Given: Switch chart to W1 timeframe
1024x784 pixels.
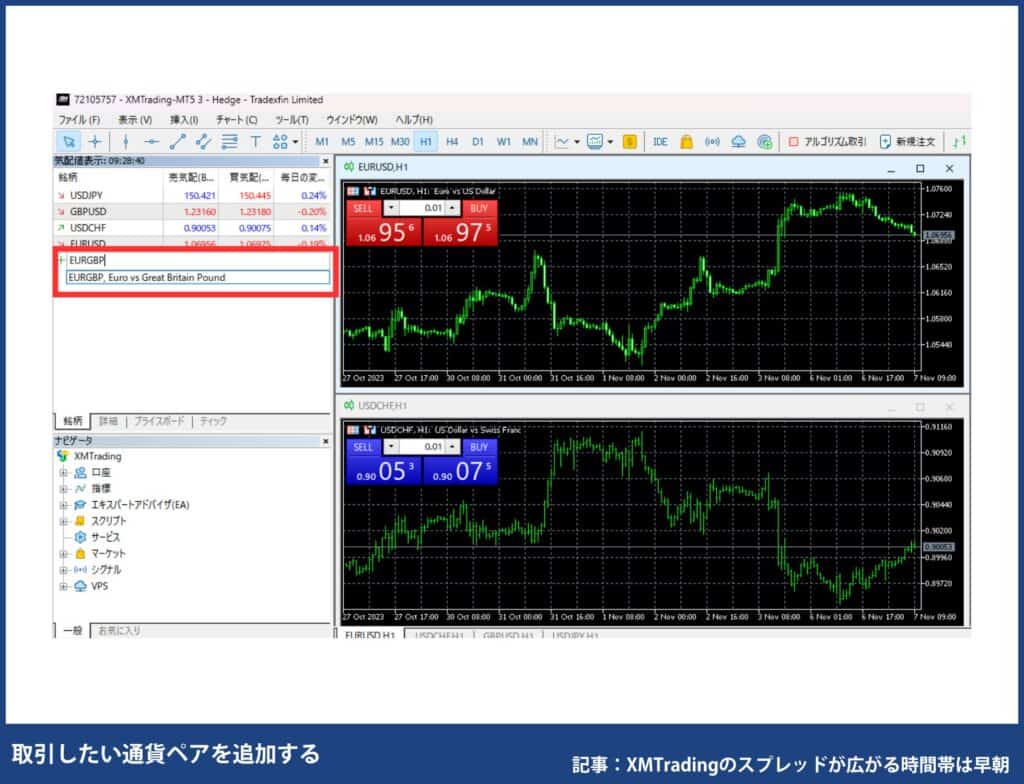Looking at the screenshot, I should (x=504, y=142).
